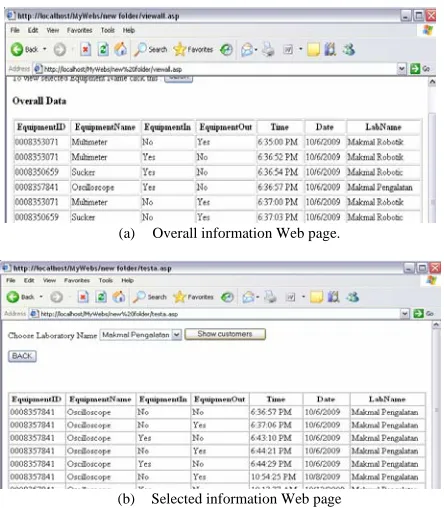This screenshot has width=444, height=508.
Task: Click LabName column header in Overall Data table
Action: (383, 127)
